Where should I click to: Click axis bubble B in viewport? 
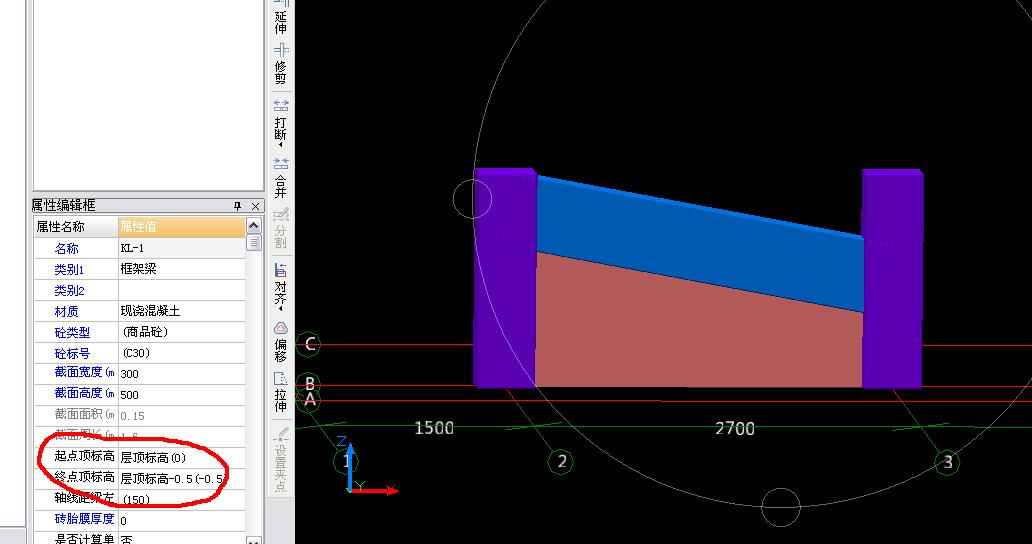coord(309,384)
